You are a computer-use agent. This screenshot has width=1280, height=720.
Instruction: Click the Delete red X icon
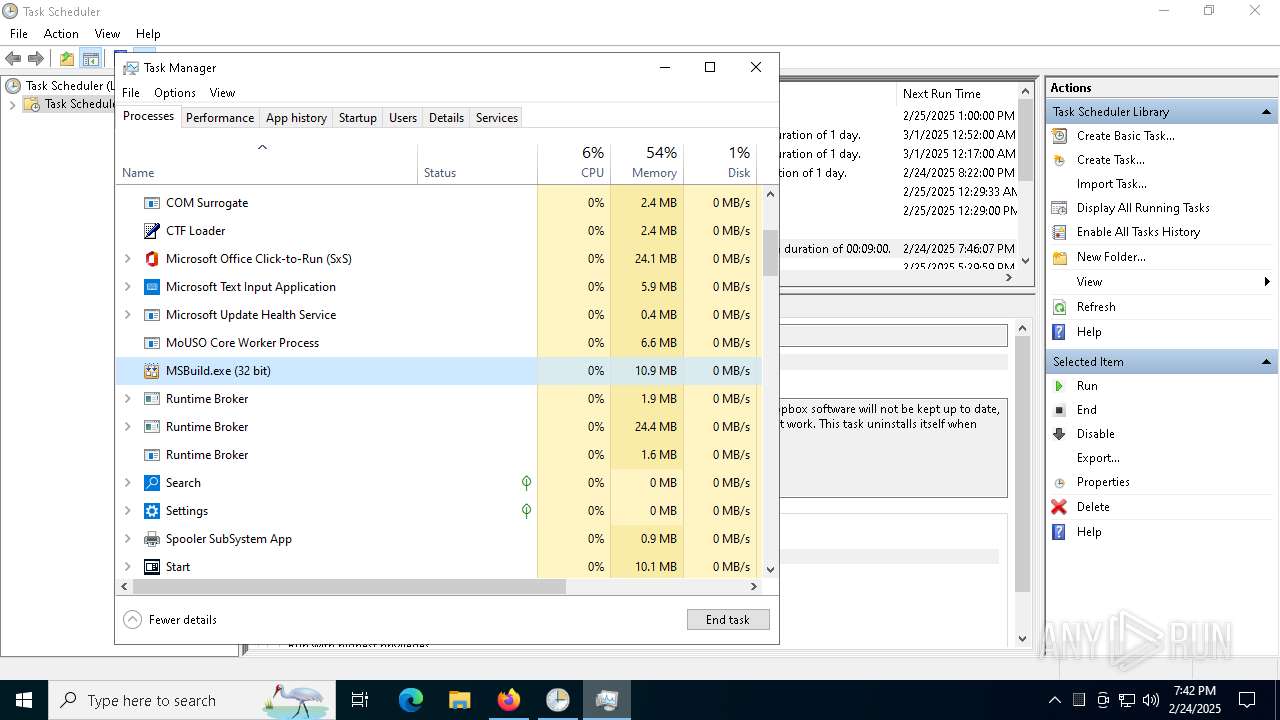point(1059,507)
